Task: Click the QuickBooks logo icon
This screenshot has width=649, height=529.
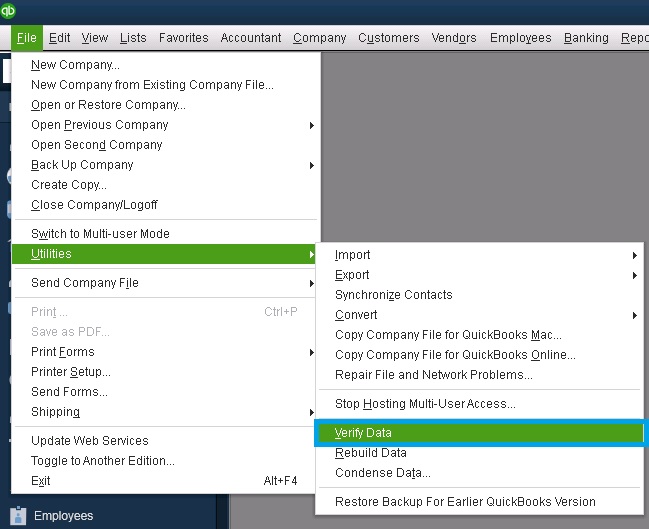Action: [x=8, y=10]
